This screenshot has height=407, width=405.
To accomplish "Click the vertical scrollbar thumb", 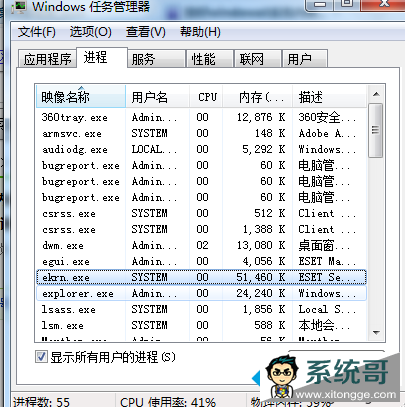I will (x=376, y=130).
